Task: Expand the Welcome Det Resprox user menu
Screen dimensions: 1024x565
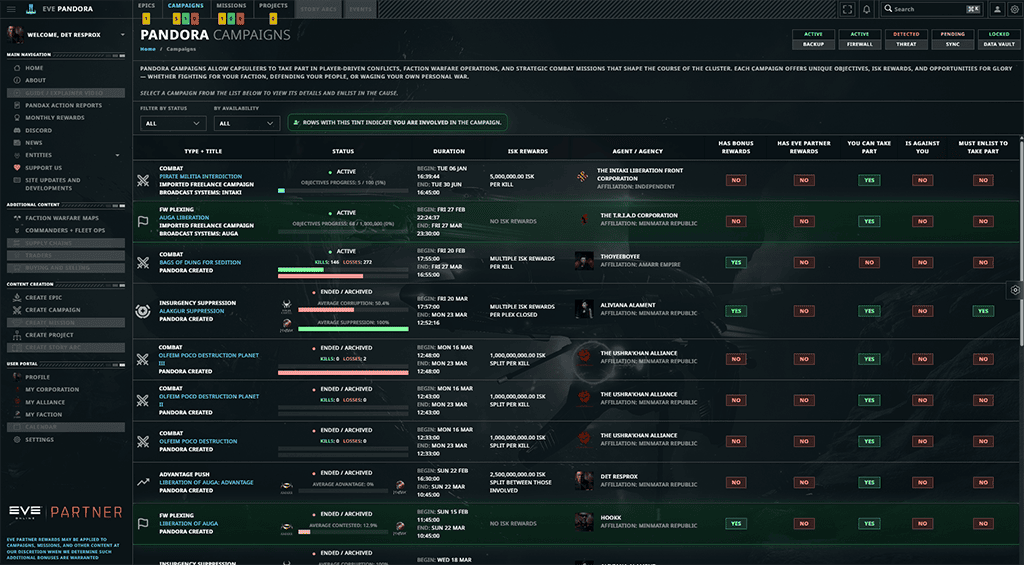Action: pyautogui.click(x=122, y=35)
